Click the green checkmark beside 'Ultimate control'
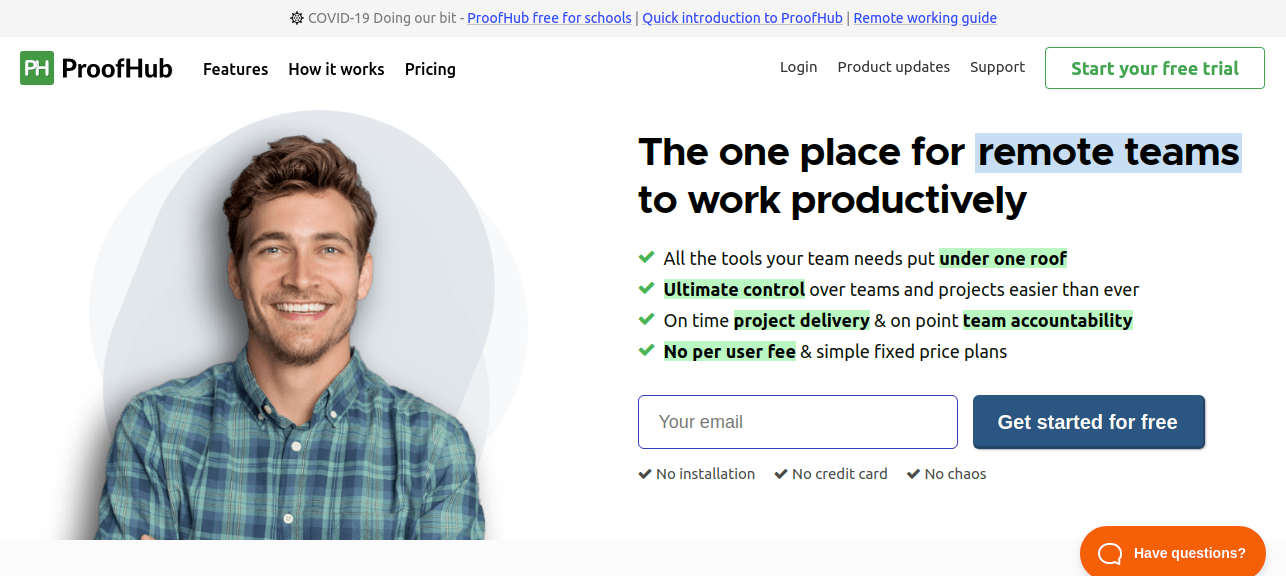1286x576 pixels. (x=646, y=289)
